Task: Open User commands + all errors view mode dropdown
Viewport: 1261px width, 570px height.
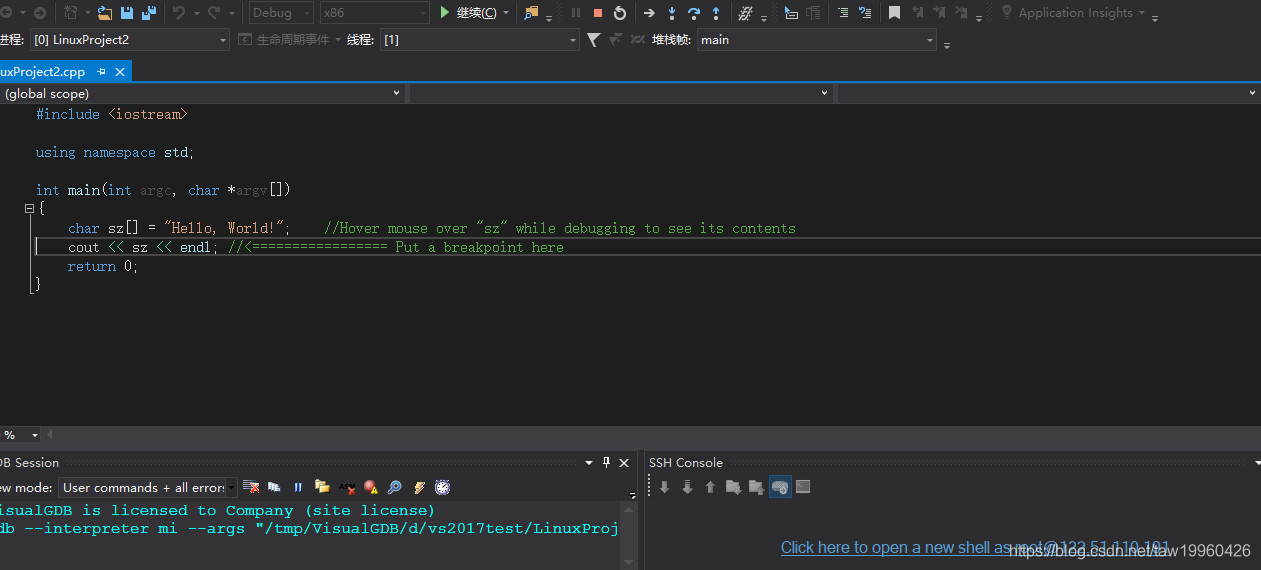Action: point(148,487)
